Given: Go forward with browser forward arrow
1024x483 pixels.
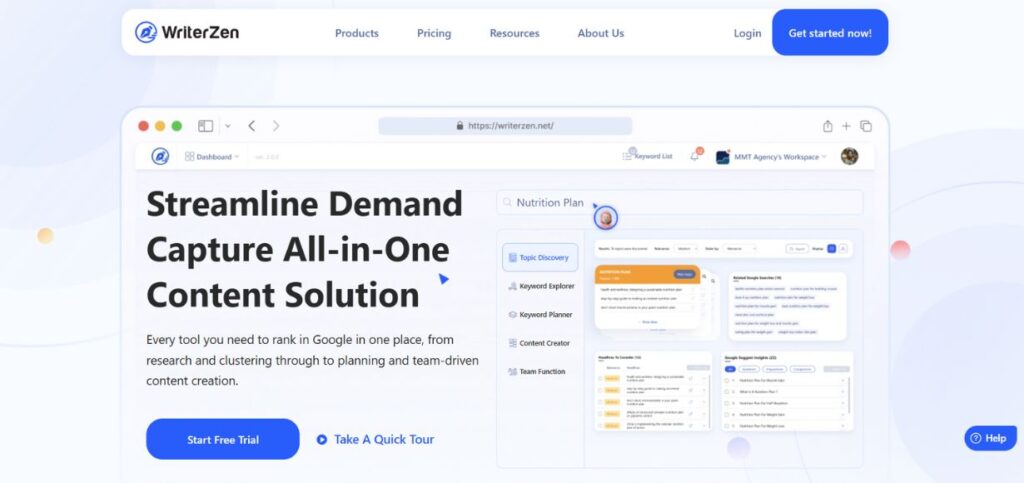Looking at the screenshot, I should point(276,126).
